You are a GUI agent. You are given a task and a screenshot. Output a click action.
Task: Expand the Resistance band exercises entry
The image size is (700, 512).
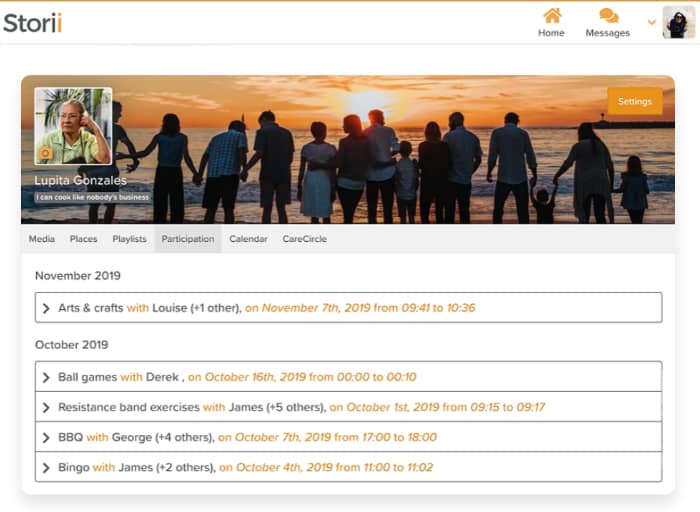(46, 407)
